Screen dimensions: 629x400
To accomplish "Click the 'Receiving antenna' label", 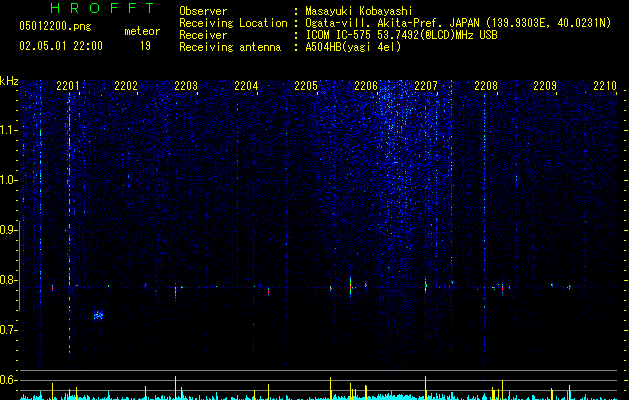I will coord(230,47).
